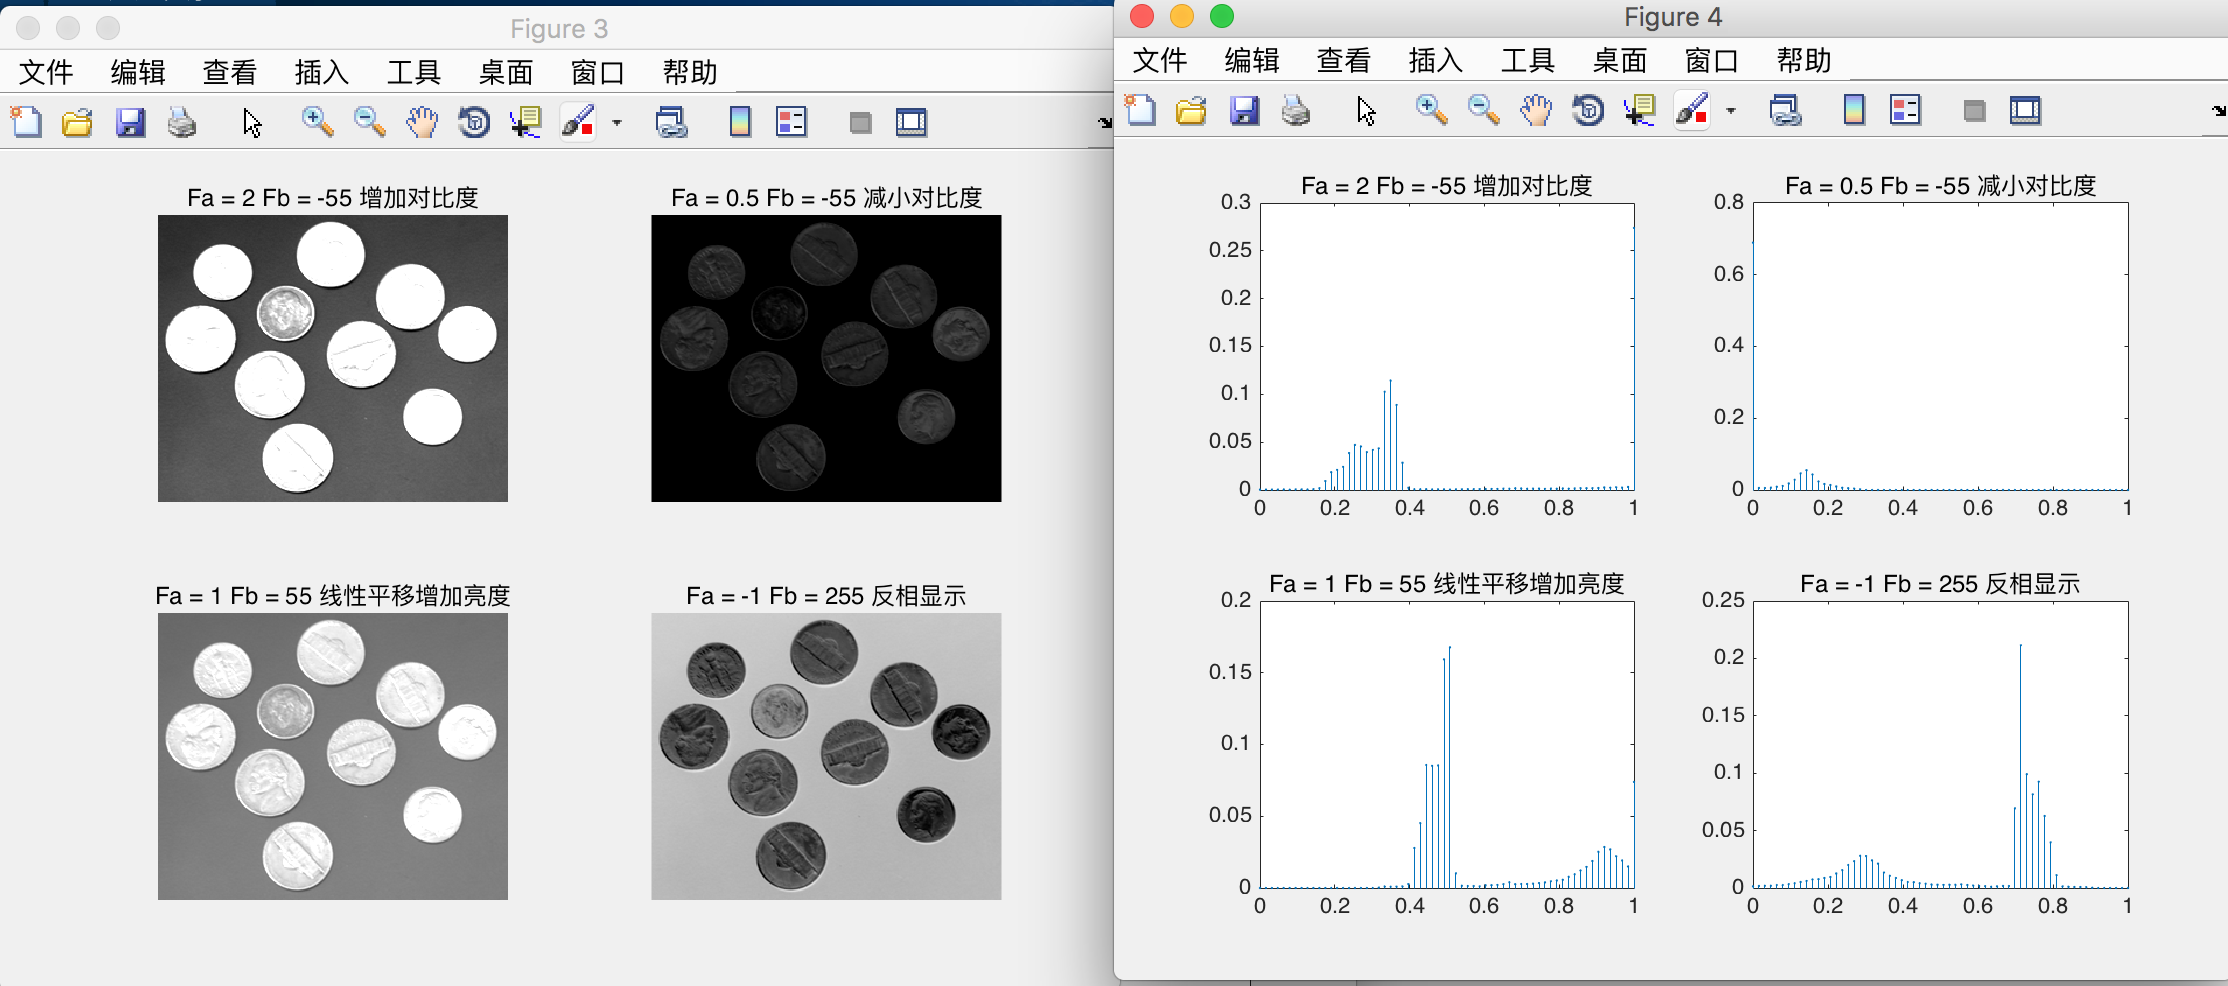The width and height of the screenshot is (2228, 986).
Task: Enable Rotate 3D tool in Figure 4
Action: coord(1588,110)
